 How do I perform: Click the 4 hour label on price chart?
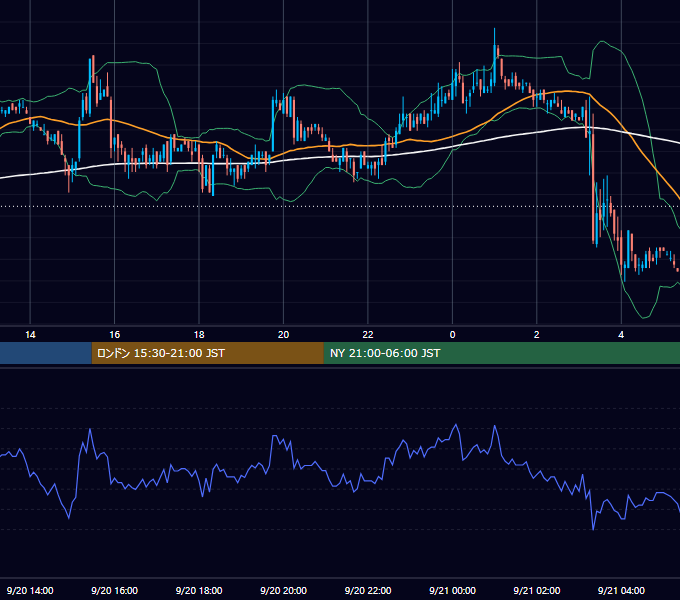tap(621, 335)
